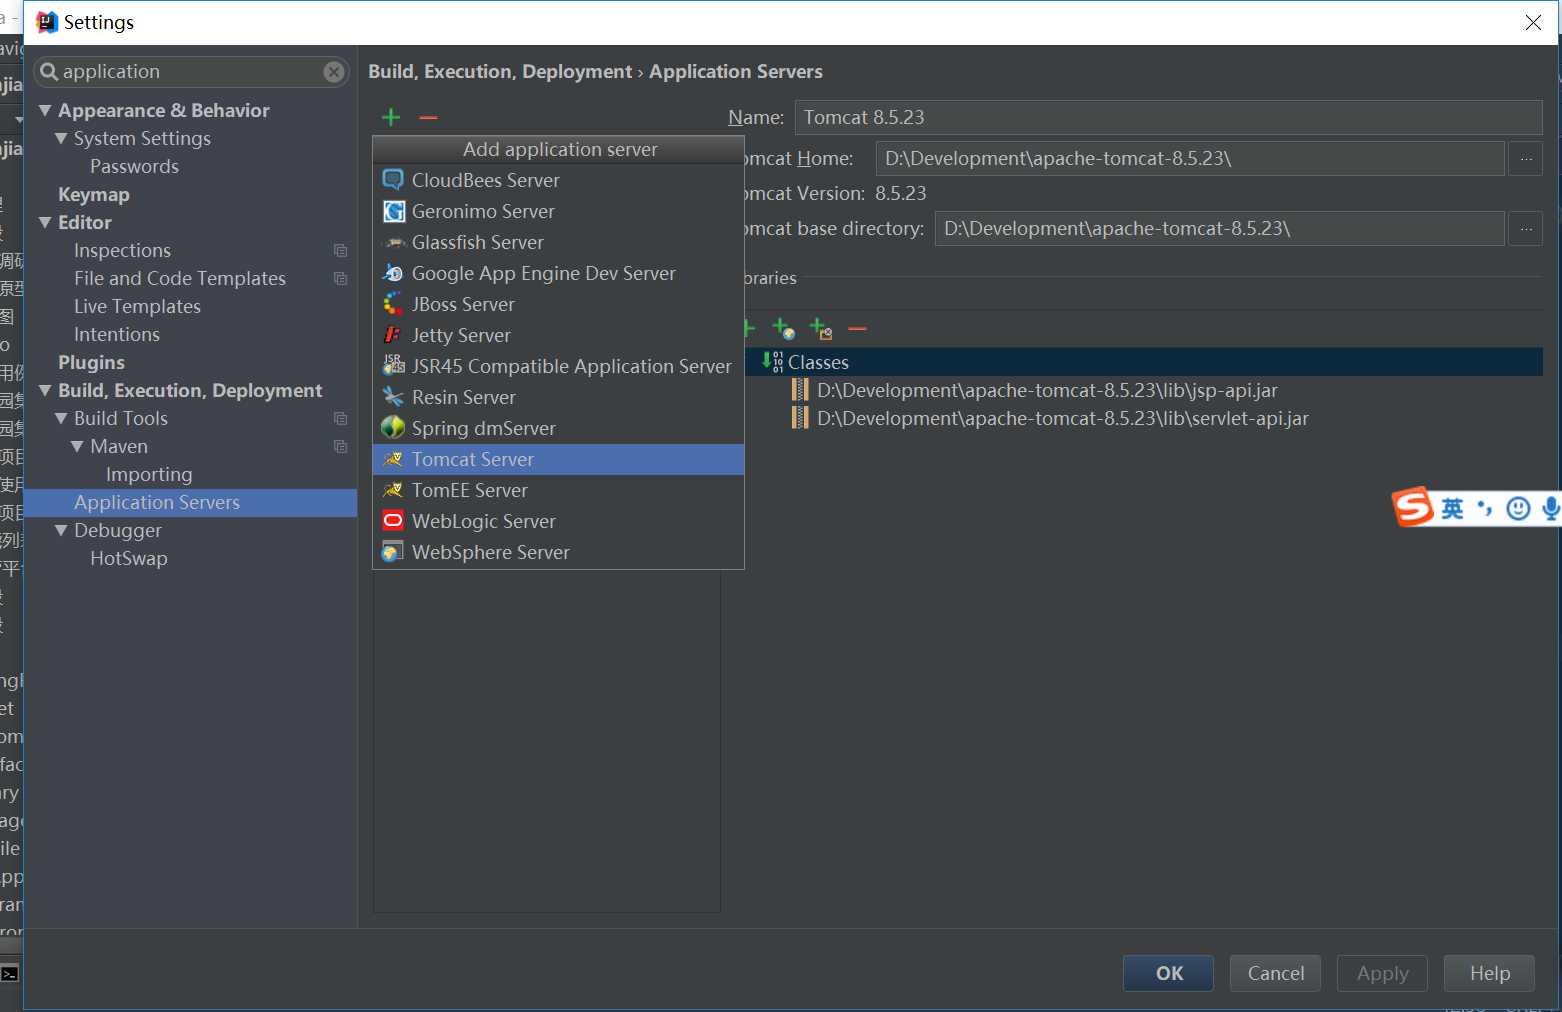This screenshot has width=1562, height=1012.
Task: Select Keymap in settings tree
Action: (94, 194)
